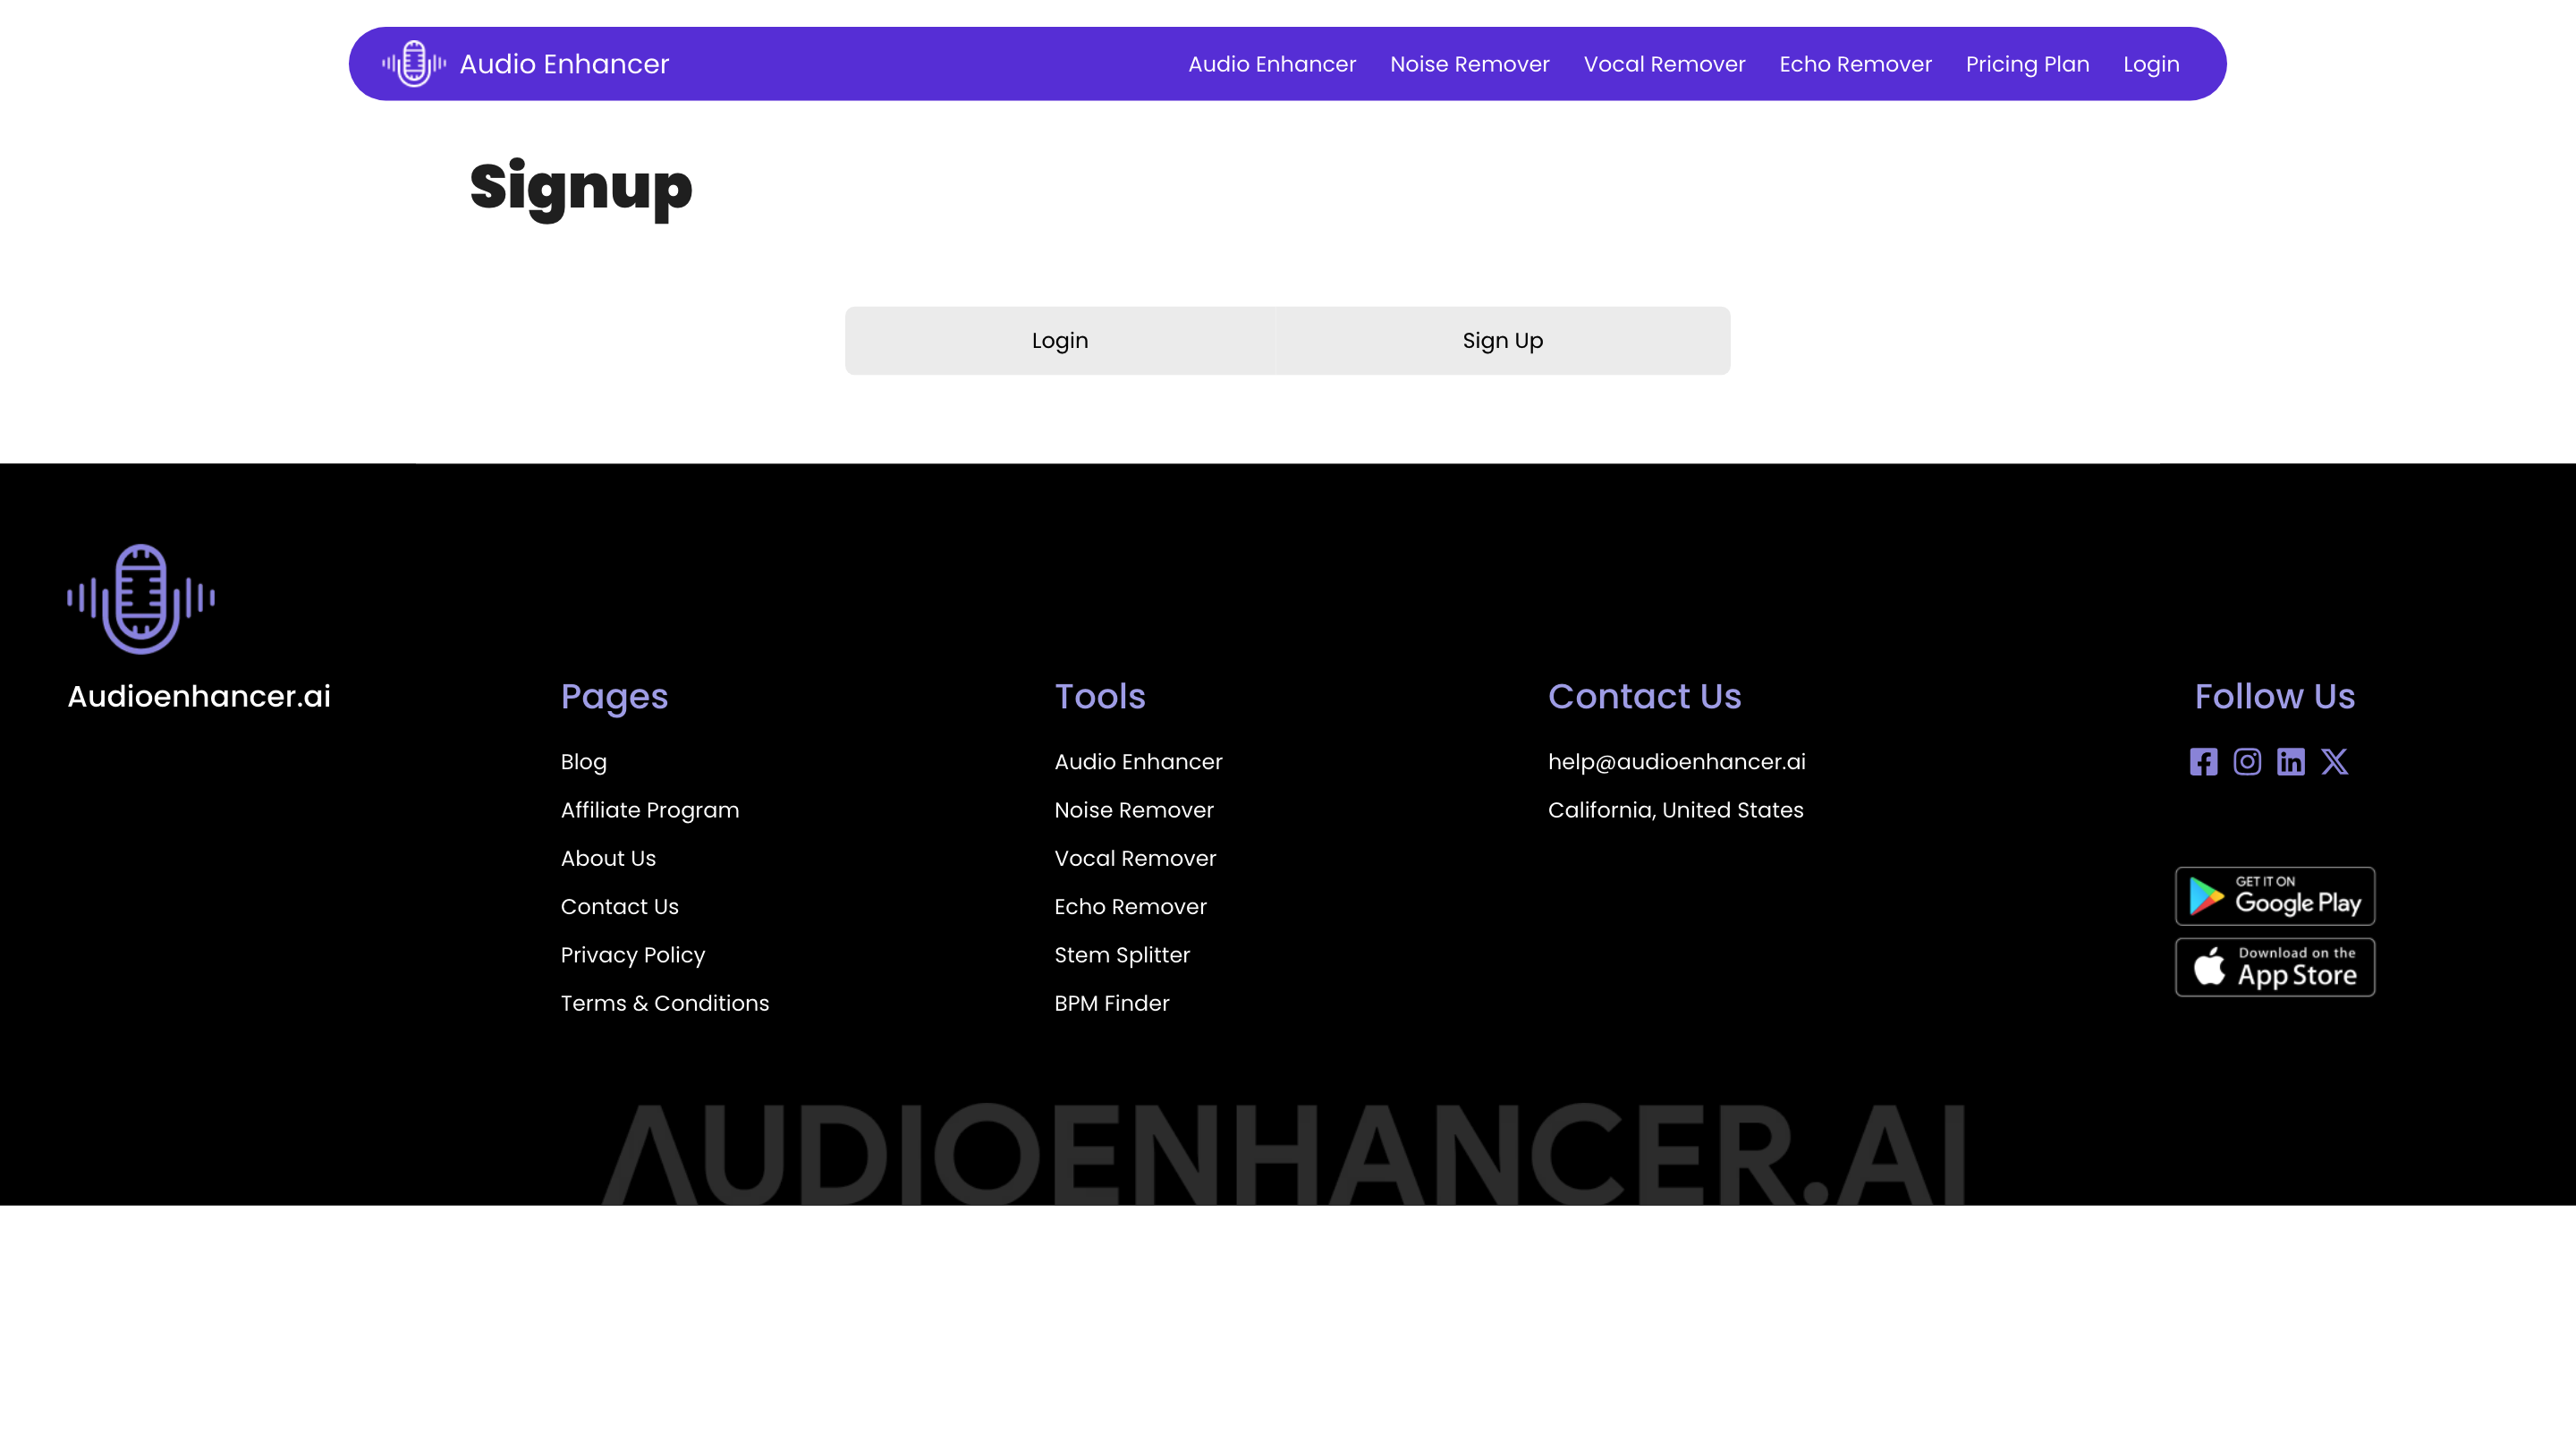This screenshot has height=1449, width=2576.
Task: Open Noise Remover from the navbar
Action: 1469,63
